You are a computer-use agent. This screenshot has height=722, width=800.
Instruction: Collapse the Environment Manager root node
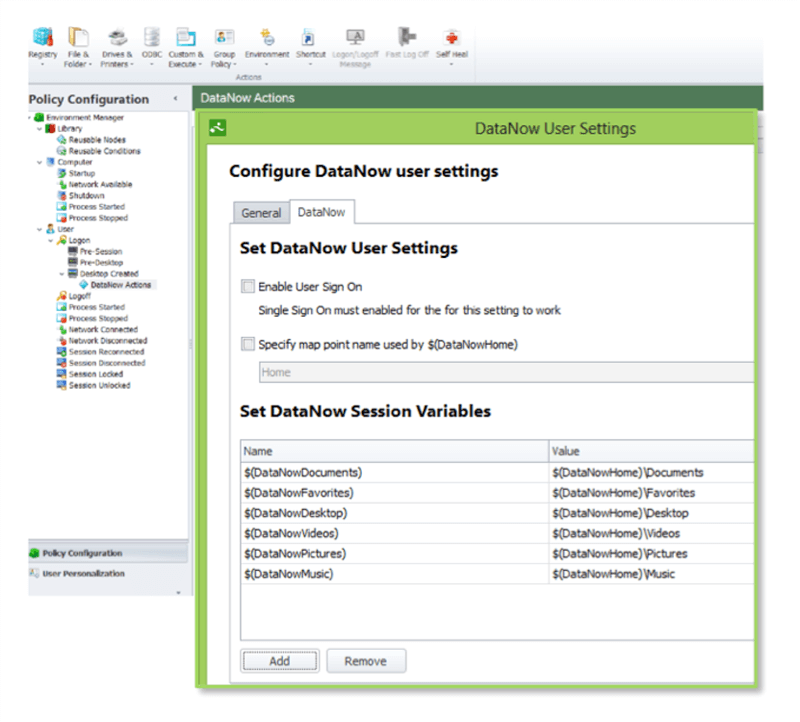(30, 118)
